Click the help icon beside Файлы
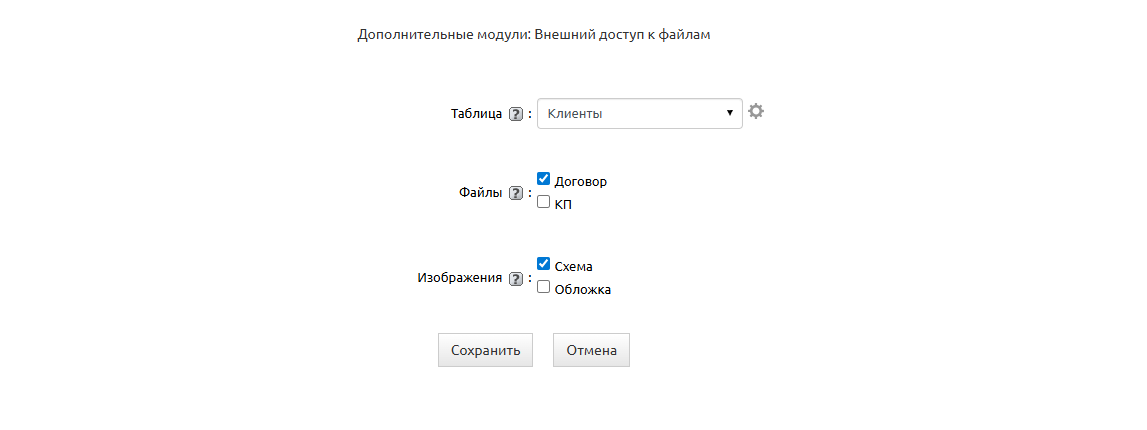 (516, 194)
